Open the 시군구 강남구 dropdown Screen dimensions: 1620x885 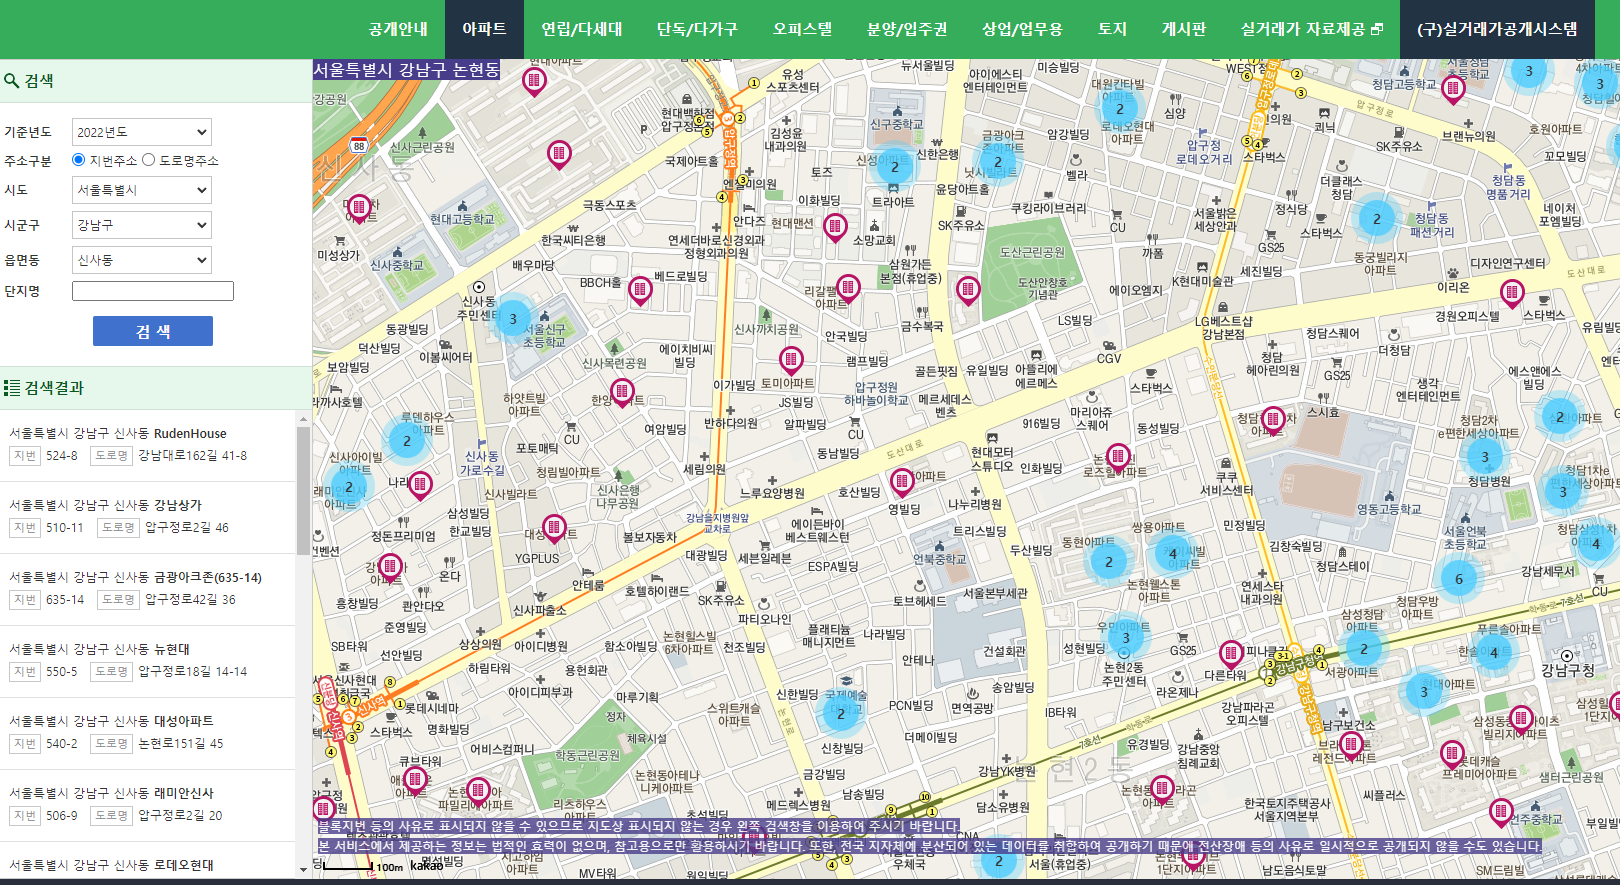coord(142,225)
